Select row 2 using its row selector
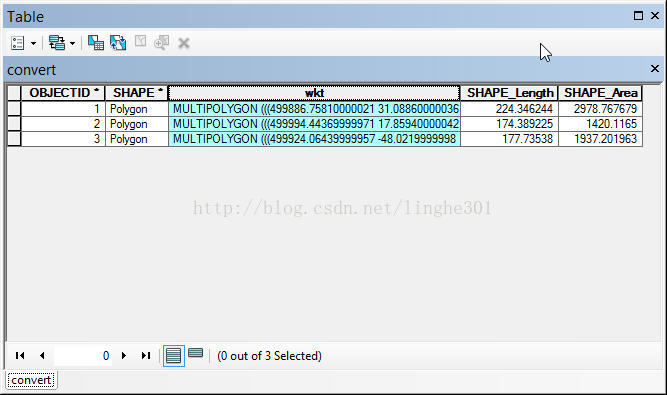Image resolution: width=667 pixels, height=395 pixels. [14, 124]
